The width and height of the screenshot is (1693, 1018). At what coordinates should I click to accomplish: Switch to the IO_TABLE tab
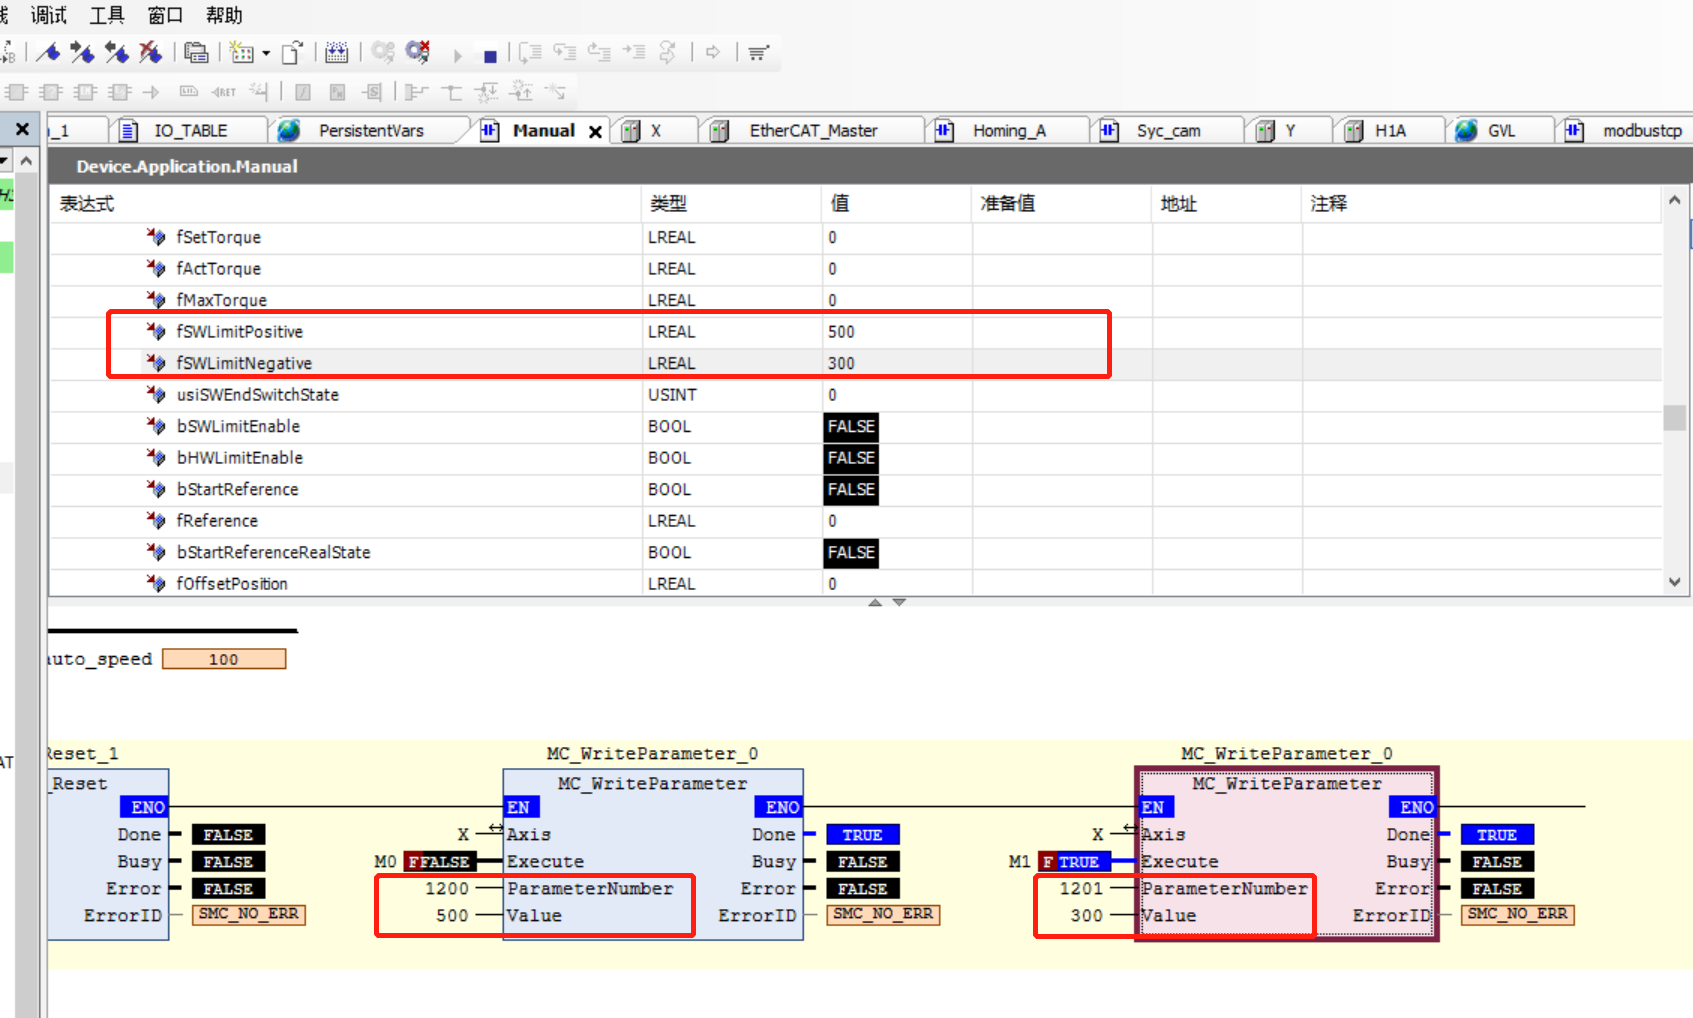click(190, 131)
